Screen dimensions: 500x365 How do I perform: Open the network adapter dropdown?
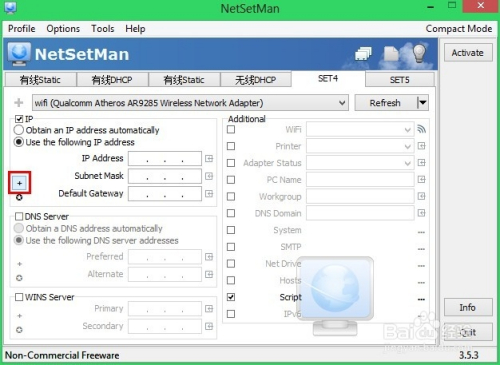click(x=190, y=103)
